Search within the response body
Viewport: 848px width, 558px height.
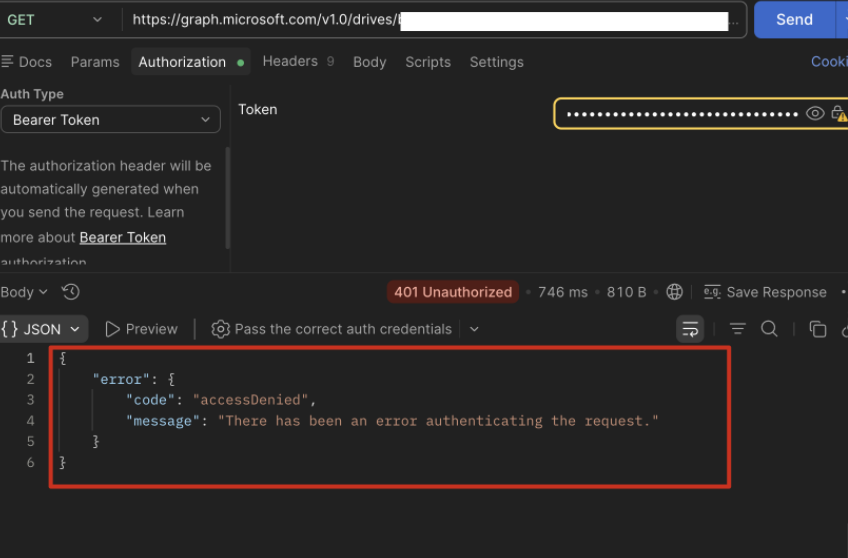click(769, 329)
